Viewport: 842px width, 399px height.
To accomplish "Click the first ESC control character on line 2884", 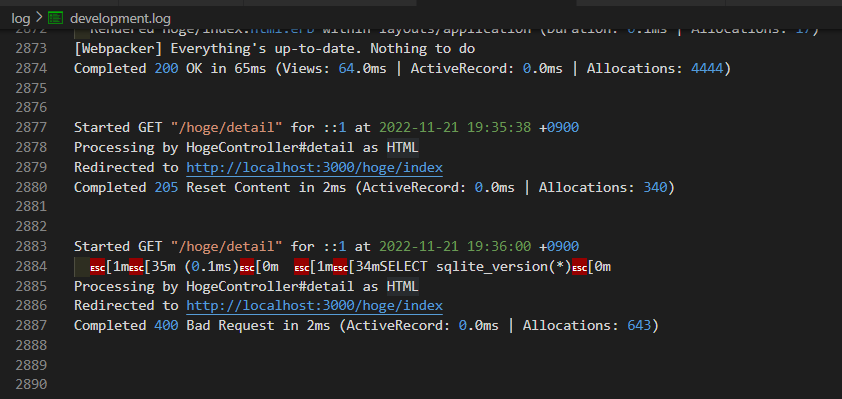I will coord(98,266).
